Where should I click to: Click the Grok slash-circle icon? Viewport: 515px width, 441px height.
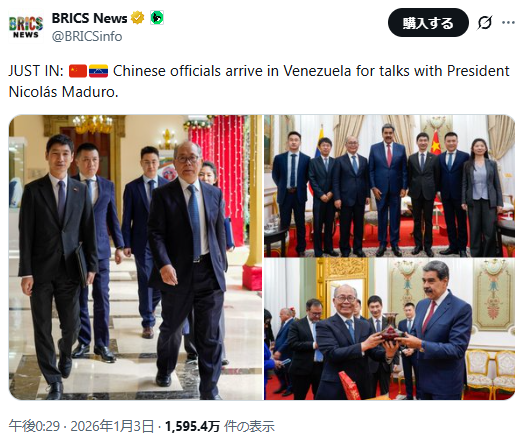click(484, 23)
